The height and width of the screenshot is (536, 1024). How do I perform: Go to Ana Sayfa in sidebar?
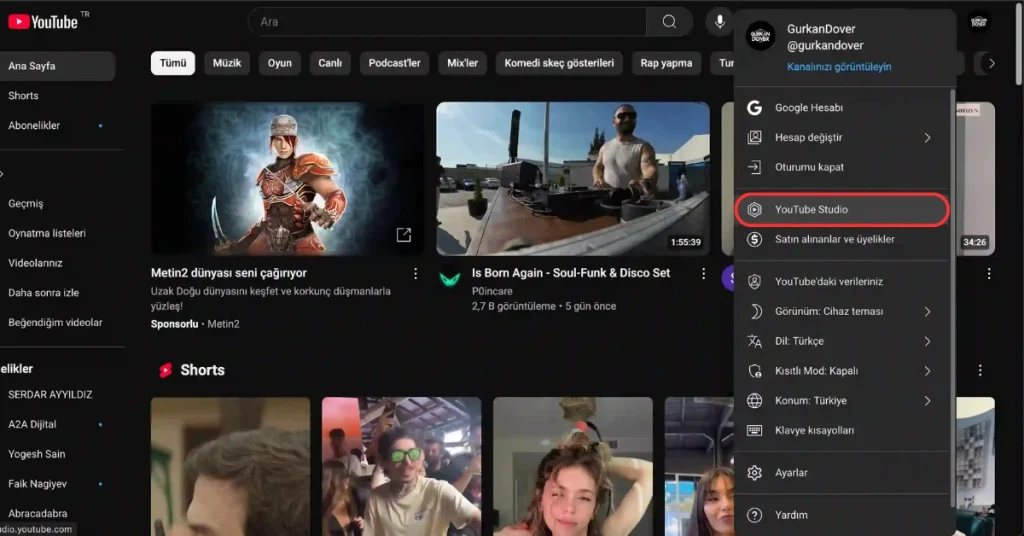pos(57,66)
